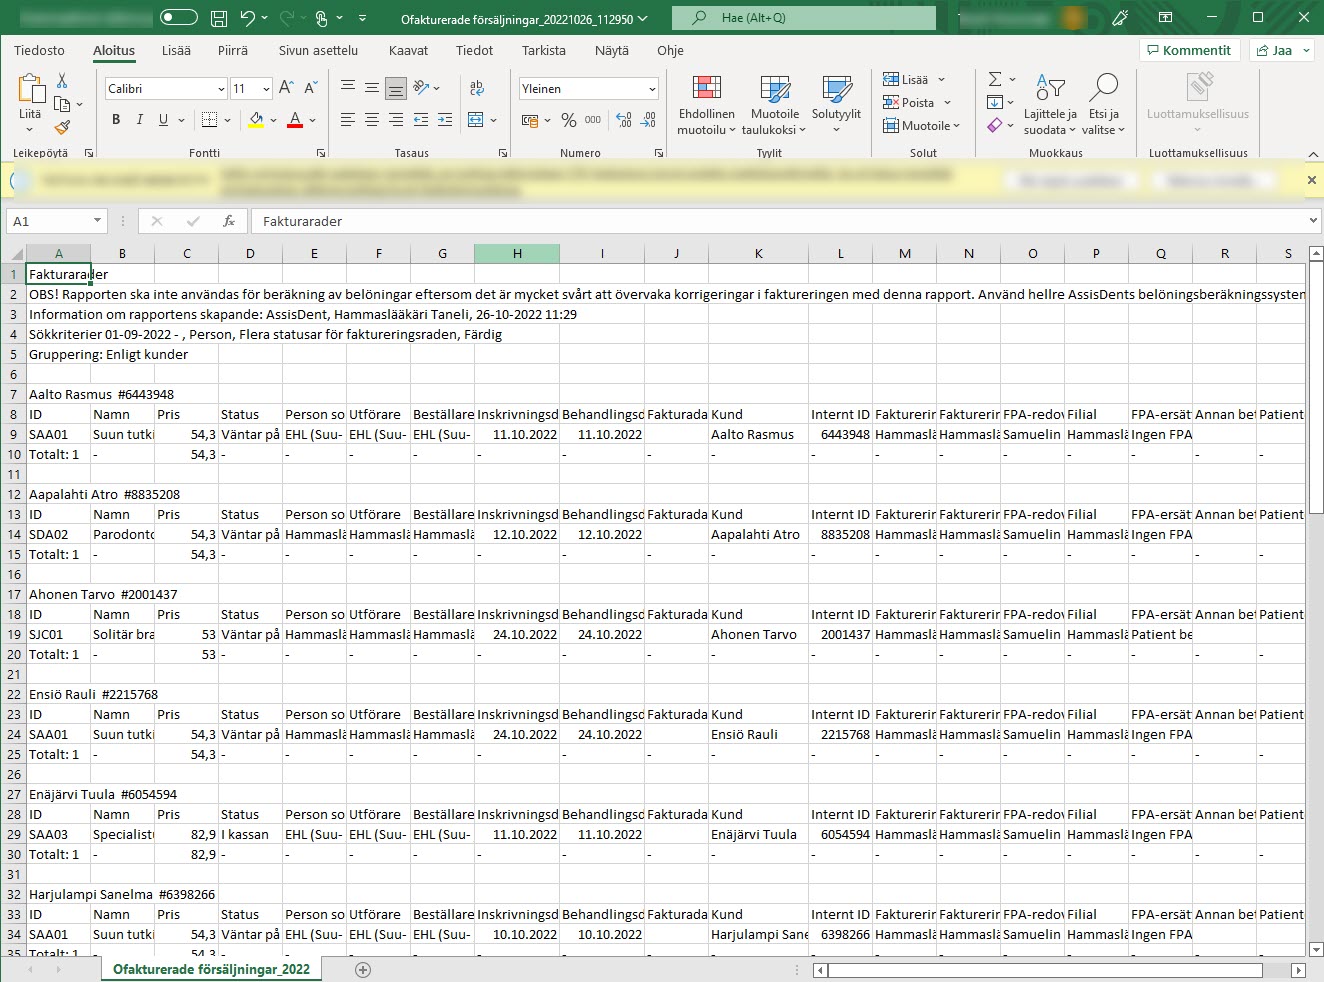Click the Clear eraser icon
This screenshot has width=1324, height=982.
tap(994, 126)
